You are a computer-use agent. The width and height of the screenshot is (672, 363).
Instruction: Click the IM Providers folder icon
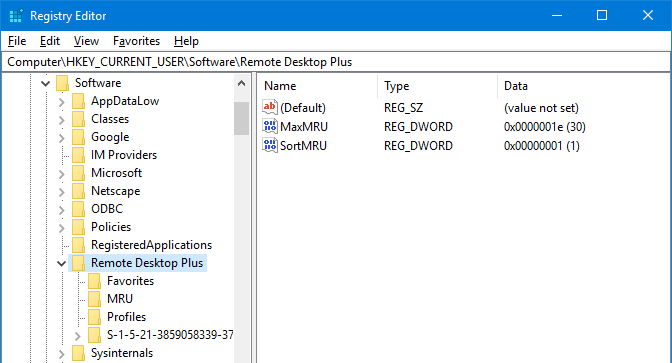[78, 155]
